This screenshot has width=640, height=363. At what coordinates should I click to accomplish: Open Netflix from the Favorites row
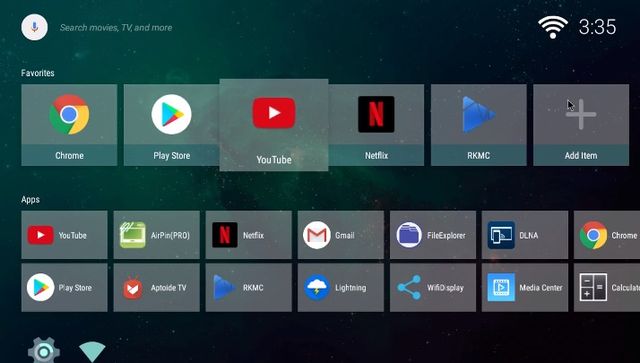(x=376, y=125)
